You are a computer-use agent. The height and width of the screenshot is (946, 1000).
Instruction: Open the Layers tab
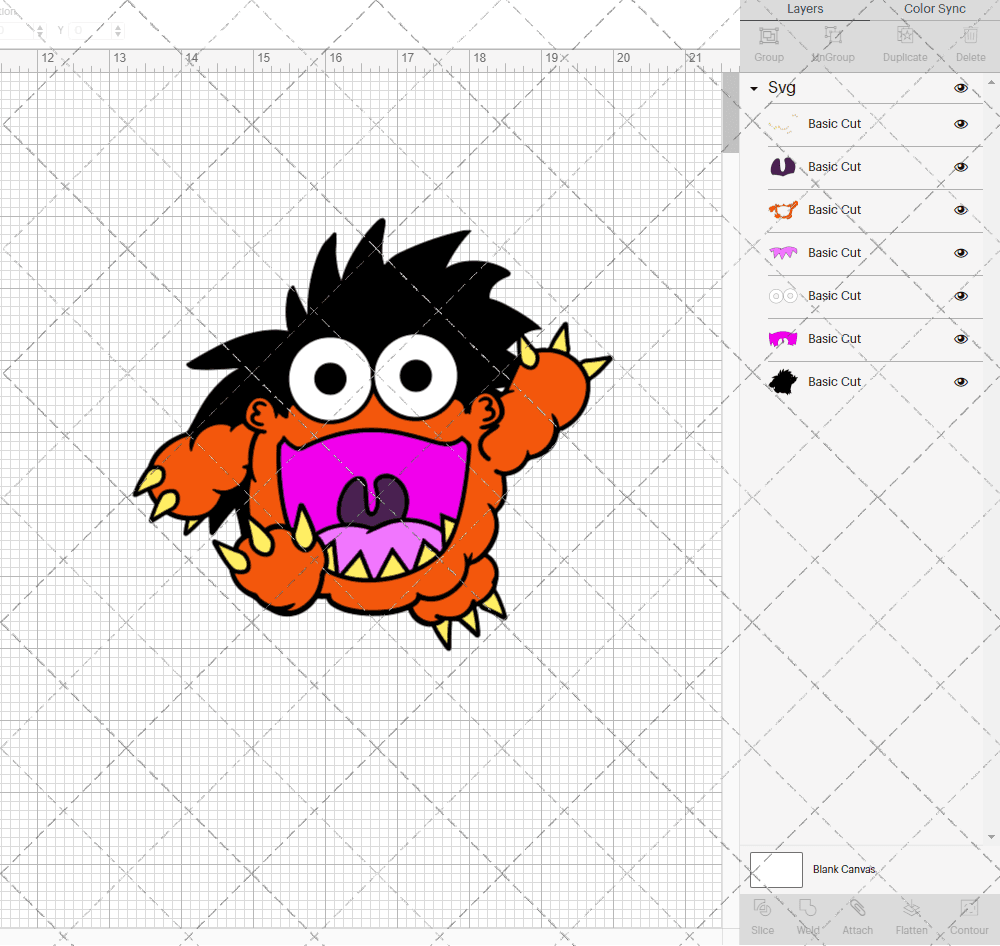click(x=805, y=9)
